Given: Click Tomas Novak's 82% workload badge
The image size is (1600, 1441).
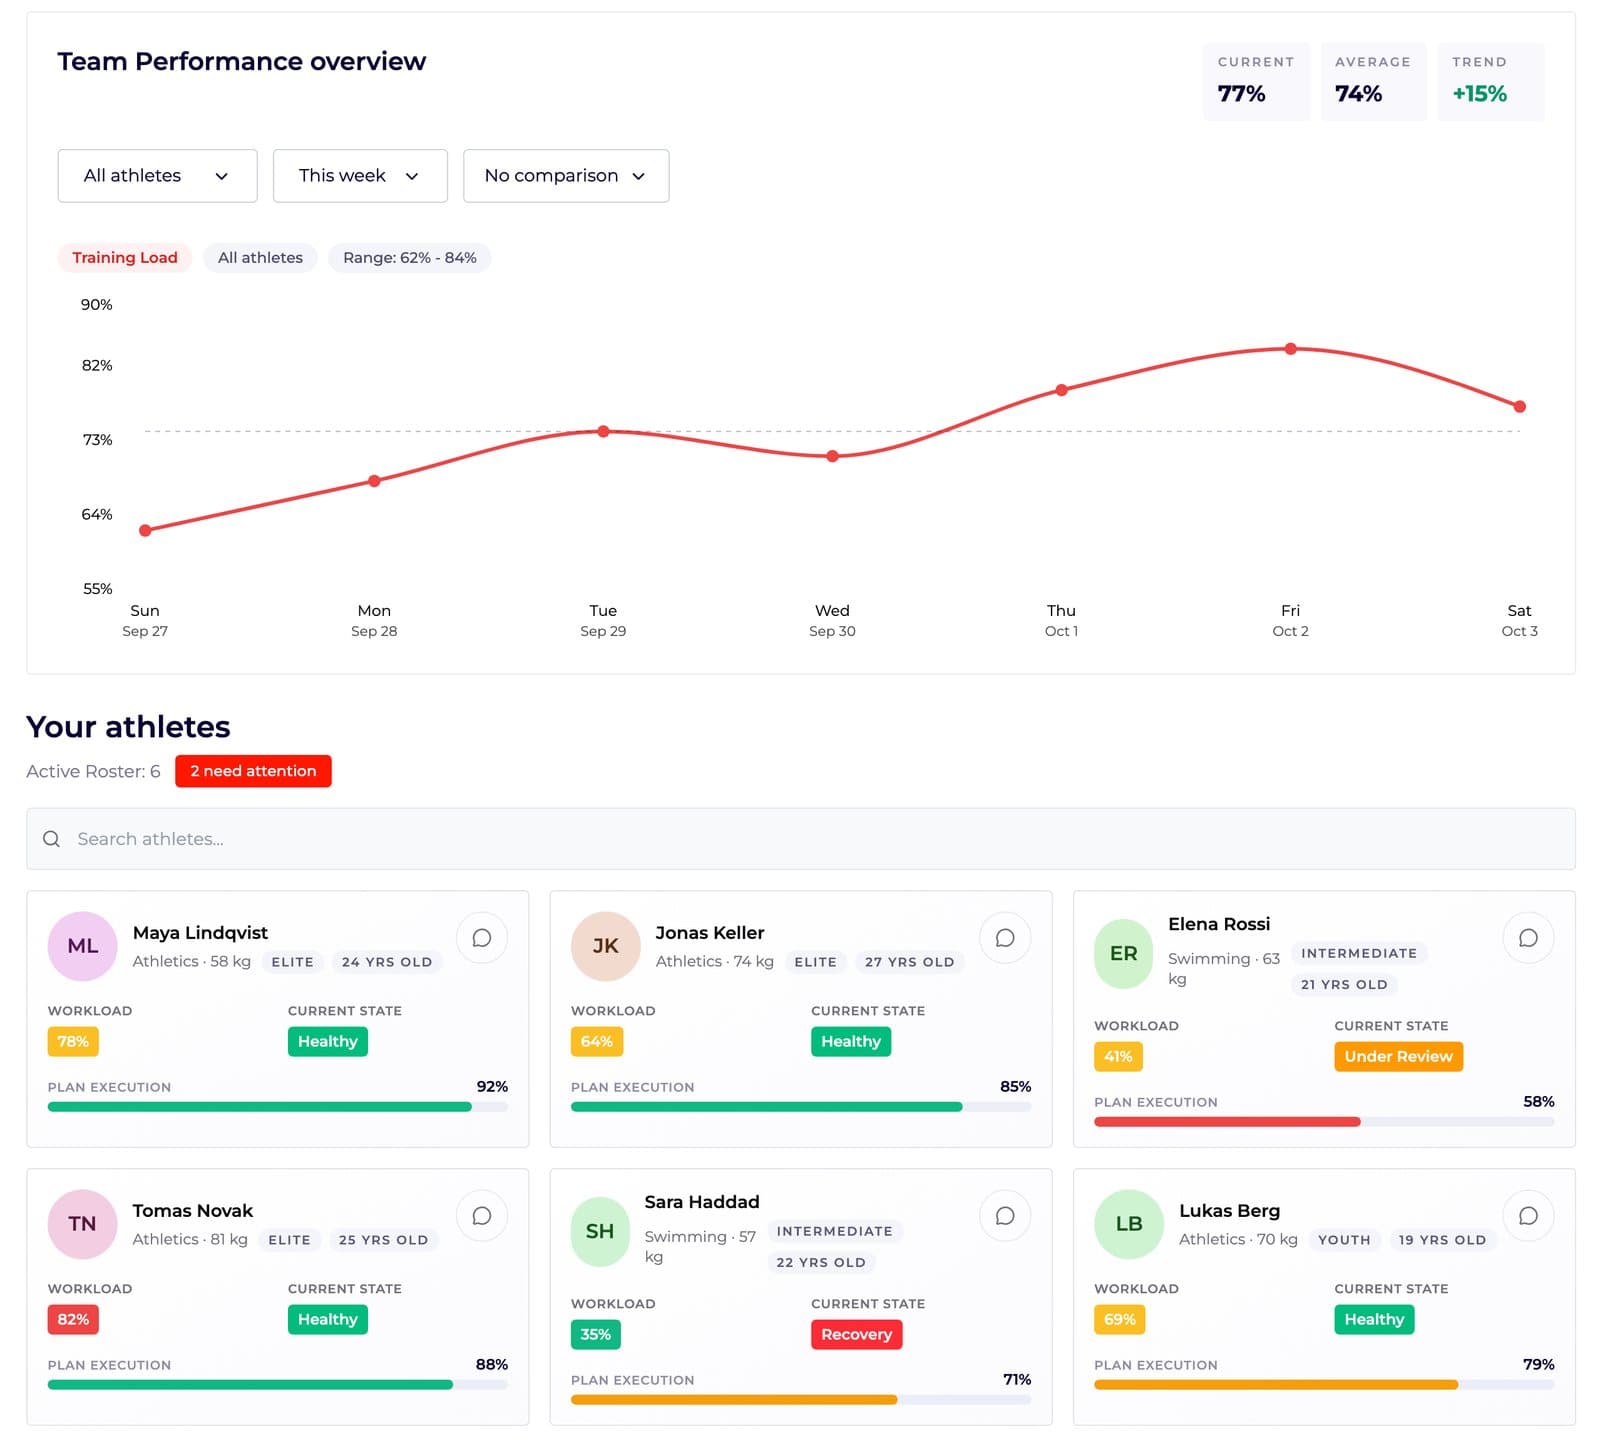Looking at the screenshot, I should 73,1320.
